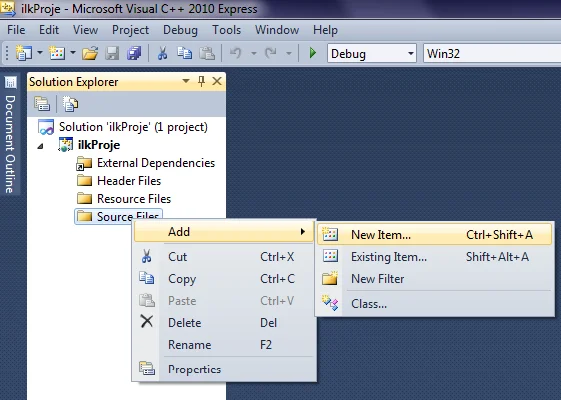This screenshot has height=400, width=561.
Task: Click the New Project toolbar icon
Action: 24,53
